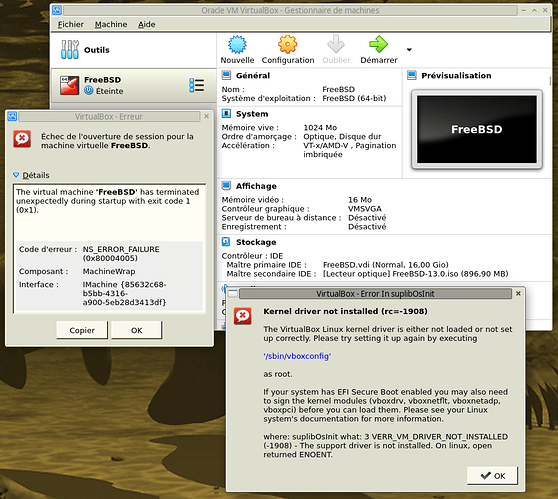
Task: Open the Machine menu
Action: coord(111,24)
